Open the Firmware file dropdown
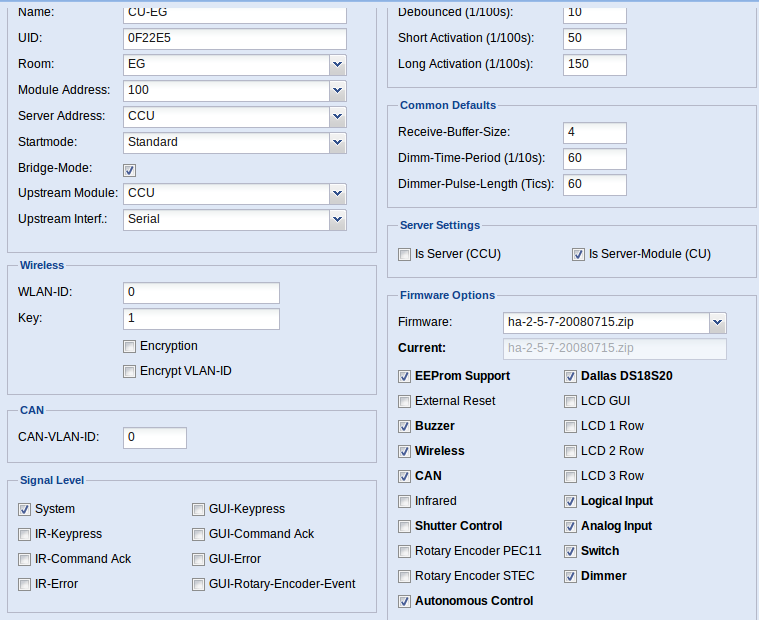The width and height of the screenshot is (759, 620). click(717, 323)
